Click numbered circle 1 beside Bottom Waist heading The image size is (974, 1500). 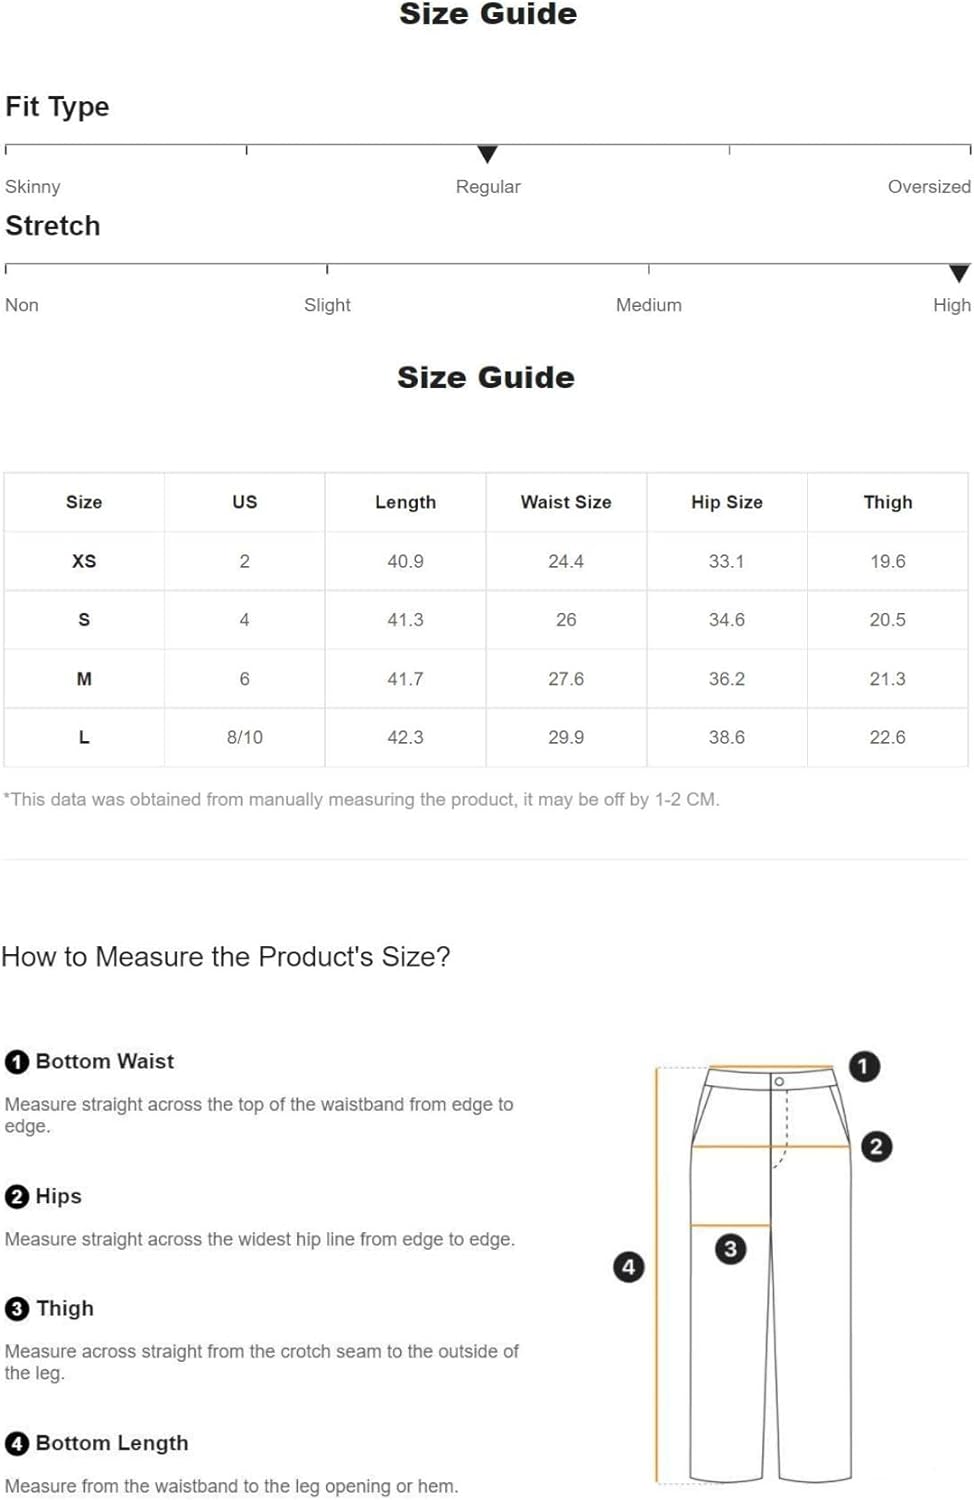17,1061
